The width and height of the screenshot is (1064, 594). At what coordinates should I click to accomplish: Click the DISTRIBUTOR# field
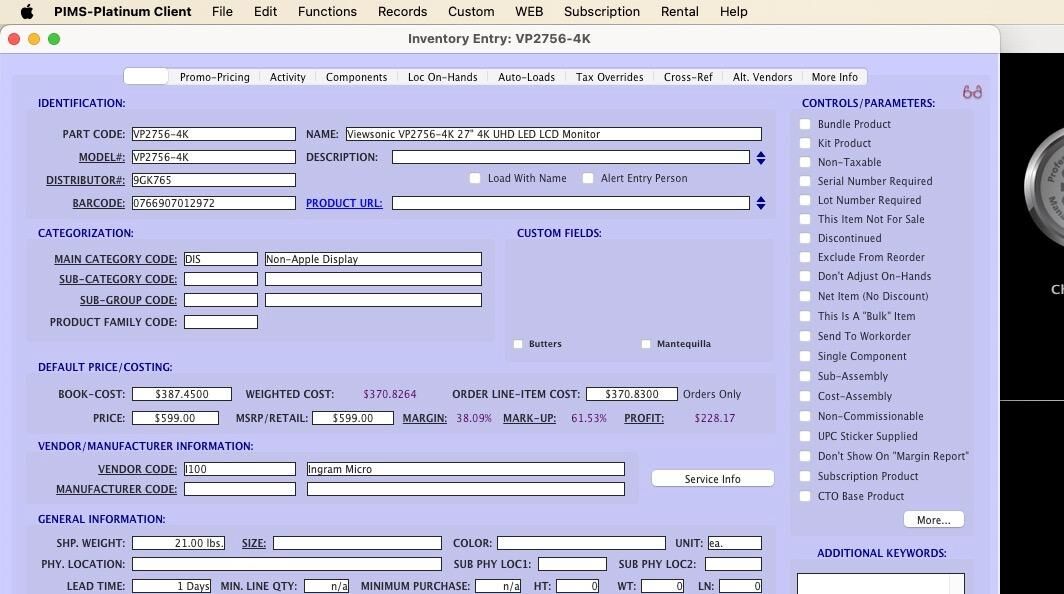tap(214, 180)
